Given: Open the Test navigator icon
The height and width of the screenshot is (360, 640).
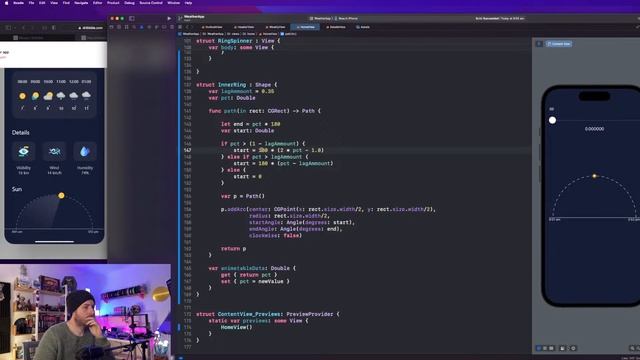Looking at the screenshot, I should [x=149, y=27].
